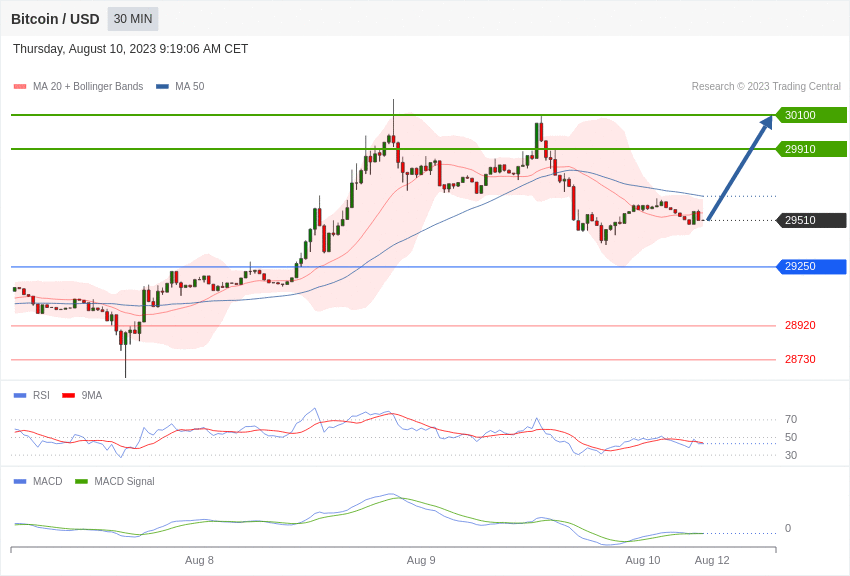The image size is (850, 576).
Task: Click the Aug 12 date axis label
Action: (712, 560)
